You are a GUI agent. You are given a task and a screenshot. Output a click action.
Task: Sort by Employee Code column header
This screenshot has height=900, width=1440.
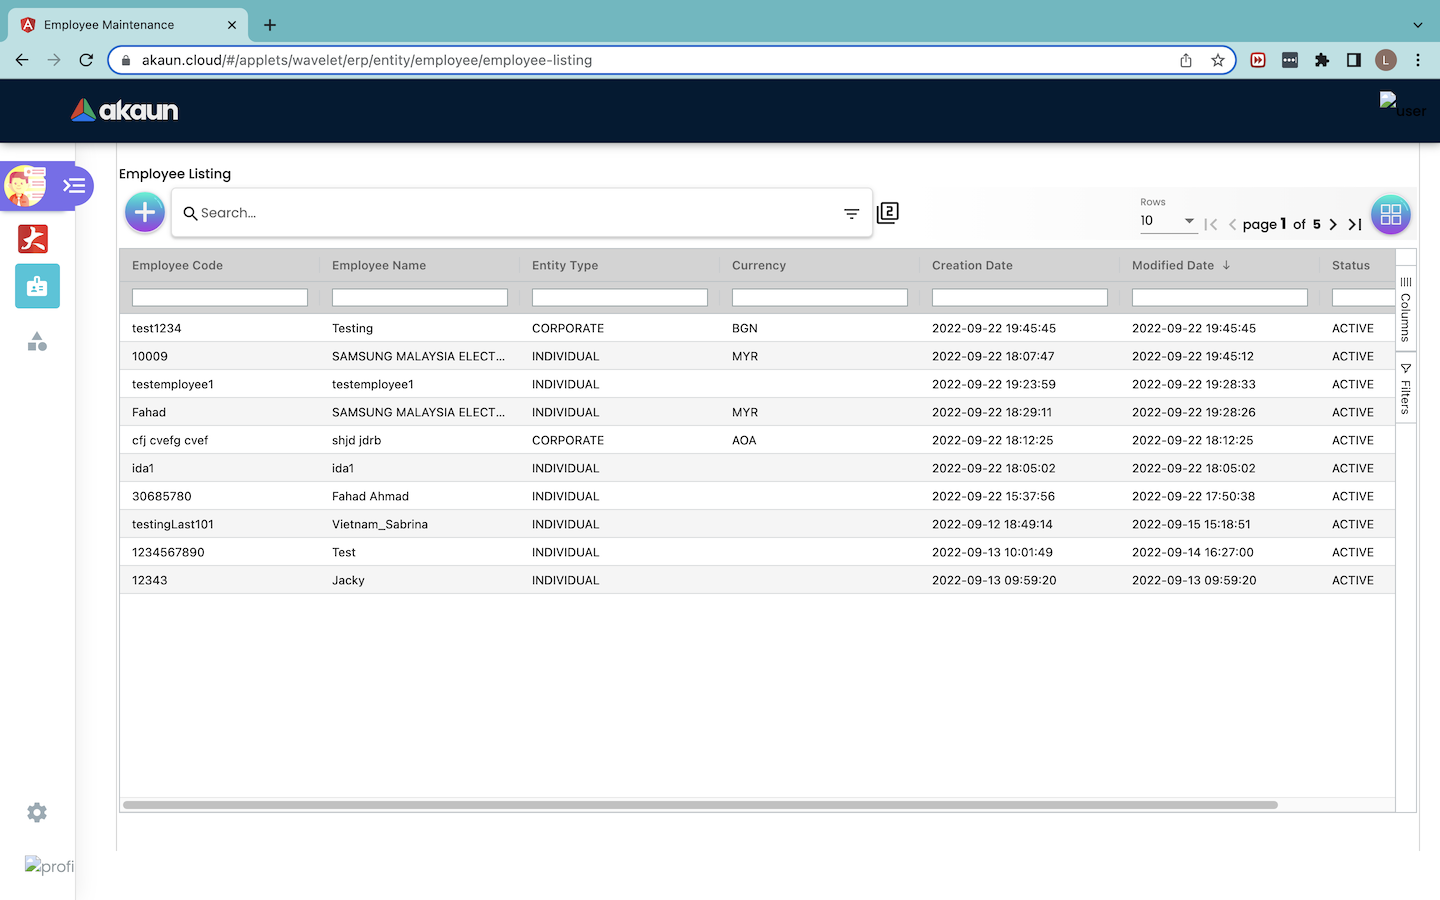[x=178, y=265]
